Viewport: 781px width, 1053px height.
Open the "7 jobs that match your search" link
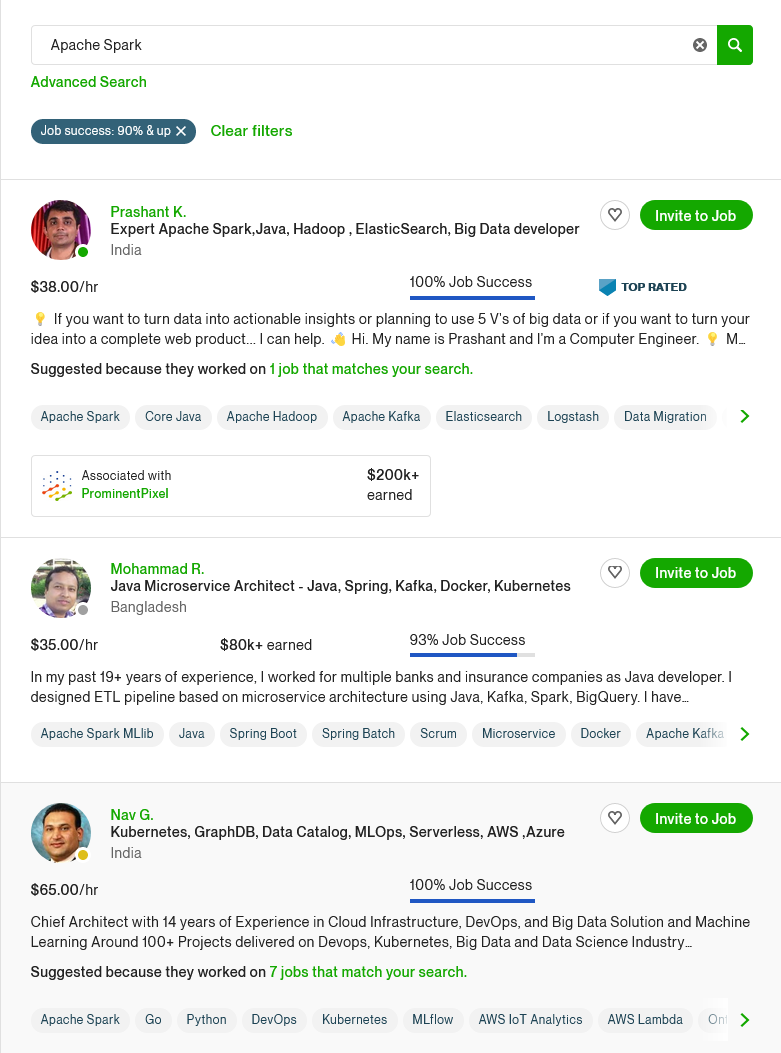pyautogui.click(x=366, y=972)
